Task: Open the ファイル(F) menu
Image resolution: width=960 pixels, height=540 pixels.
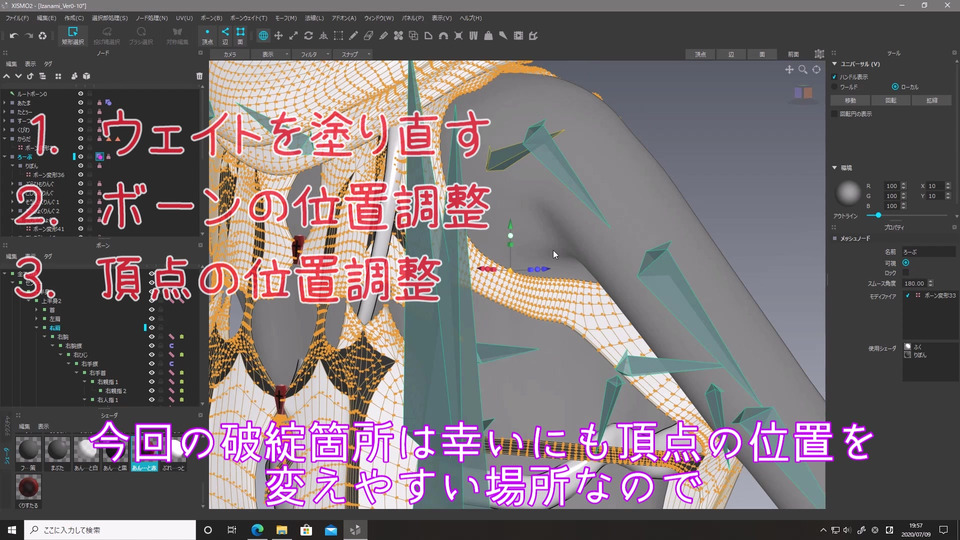Action: pyautogui.click(x=17, y=18)
